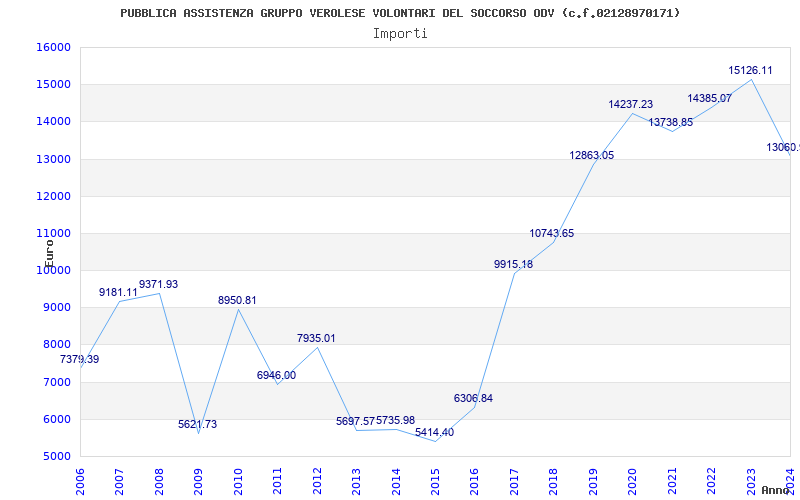Viewport: 800px width, 500px height.
Task: Click data label 6946.00
Action: 277,375
